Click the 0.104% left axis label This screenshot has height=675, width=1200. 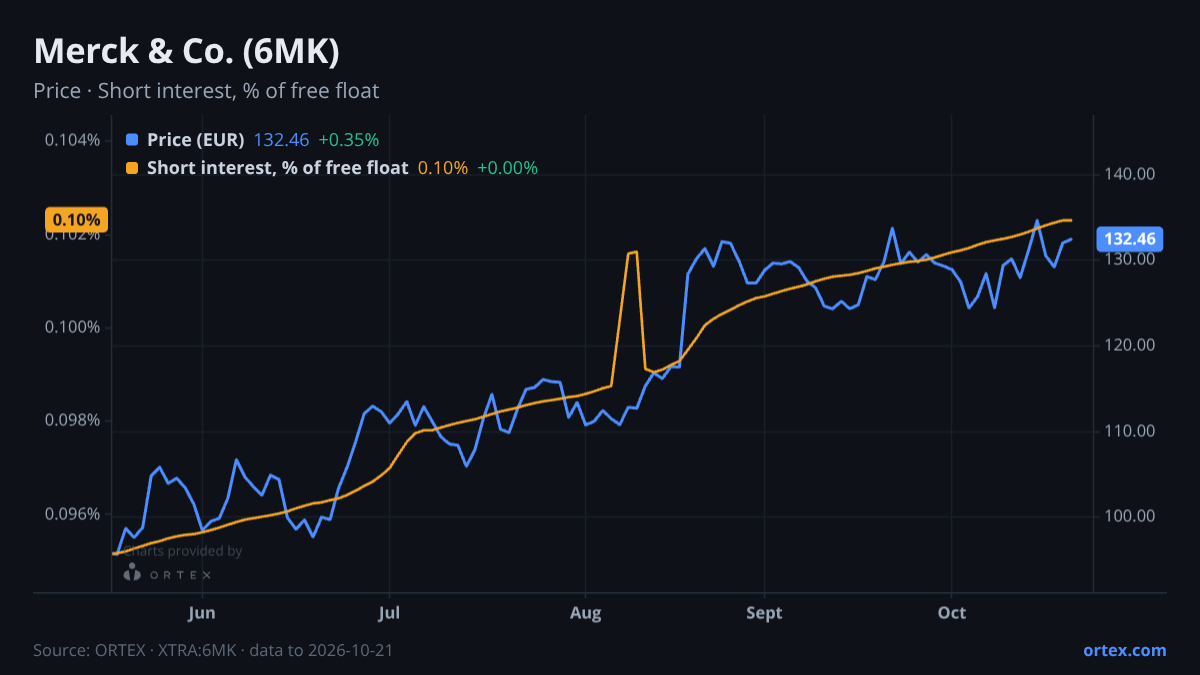(x=72, y=140)
